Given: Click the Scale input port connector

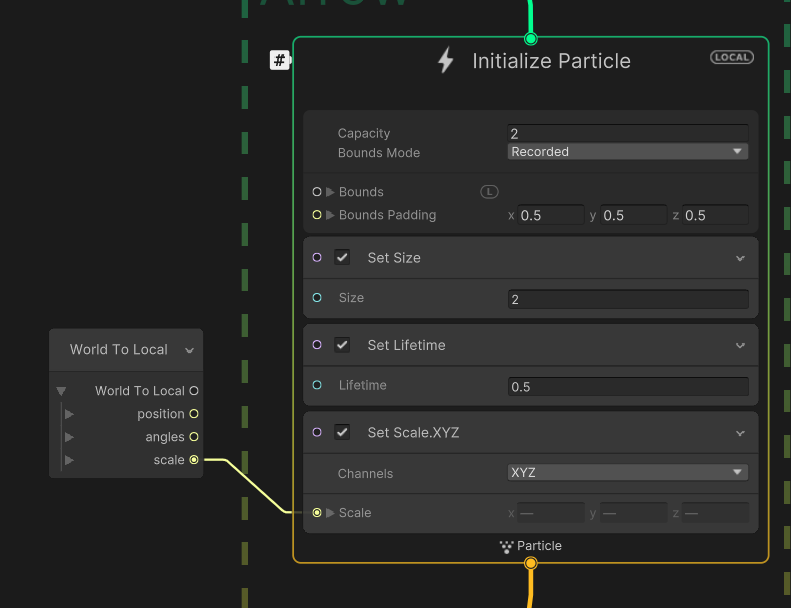Looking at the screenshot, I should [317, 513].
